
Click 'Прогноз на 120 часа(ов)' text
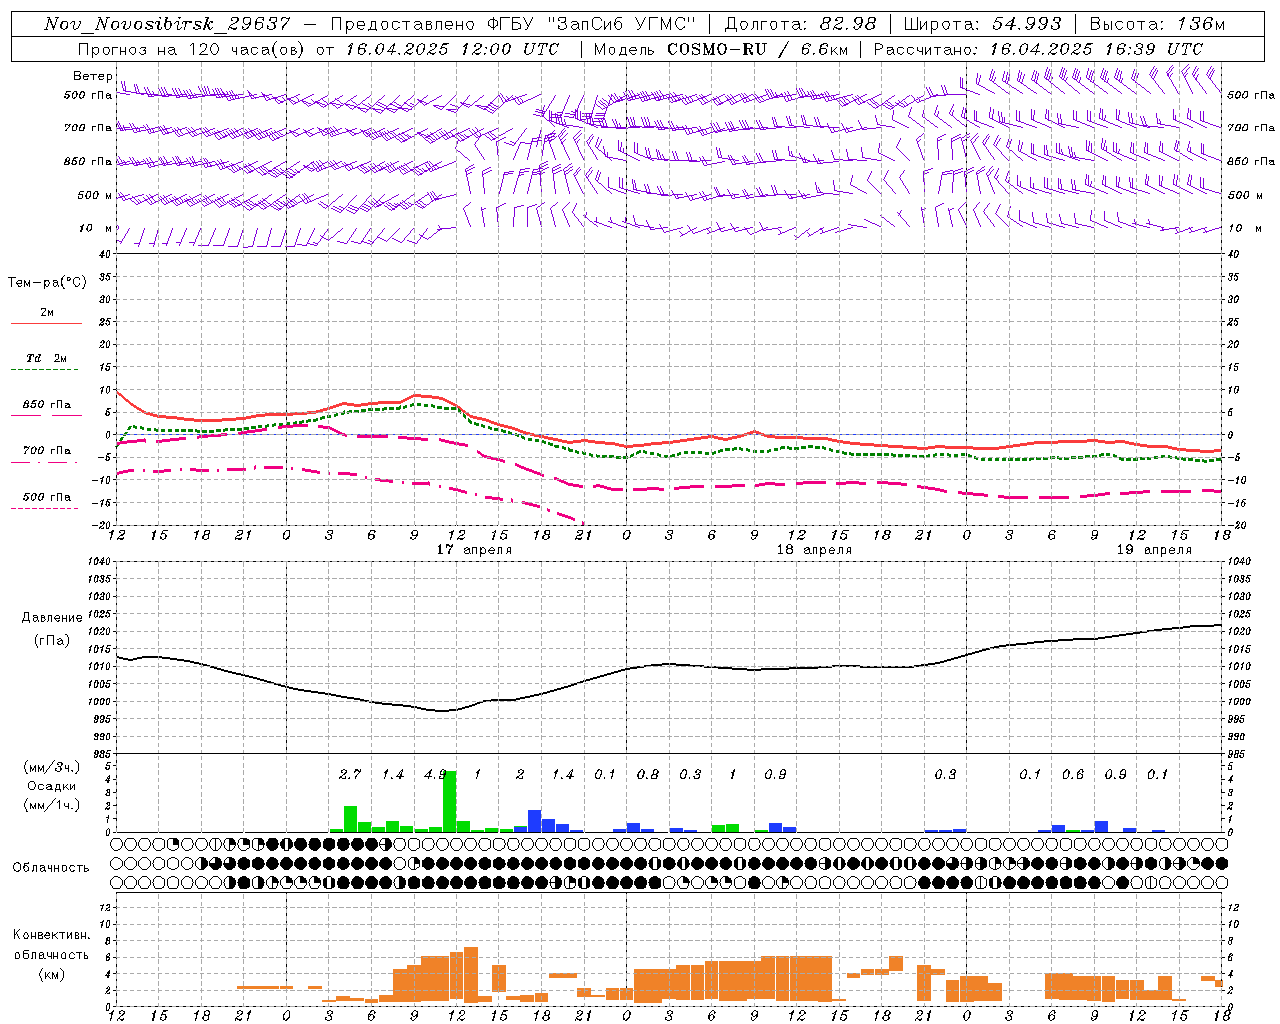(192, 49)
